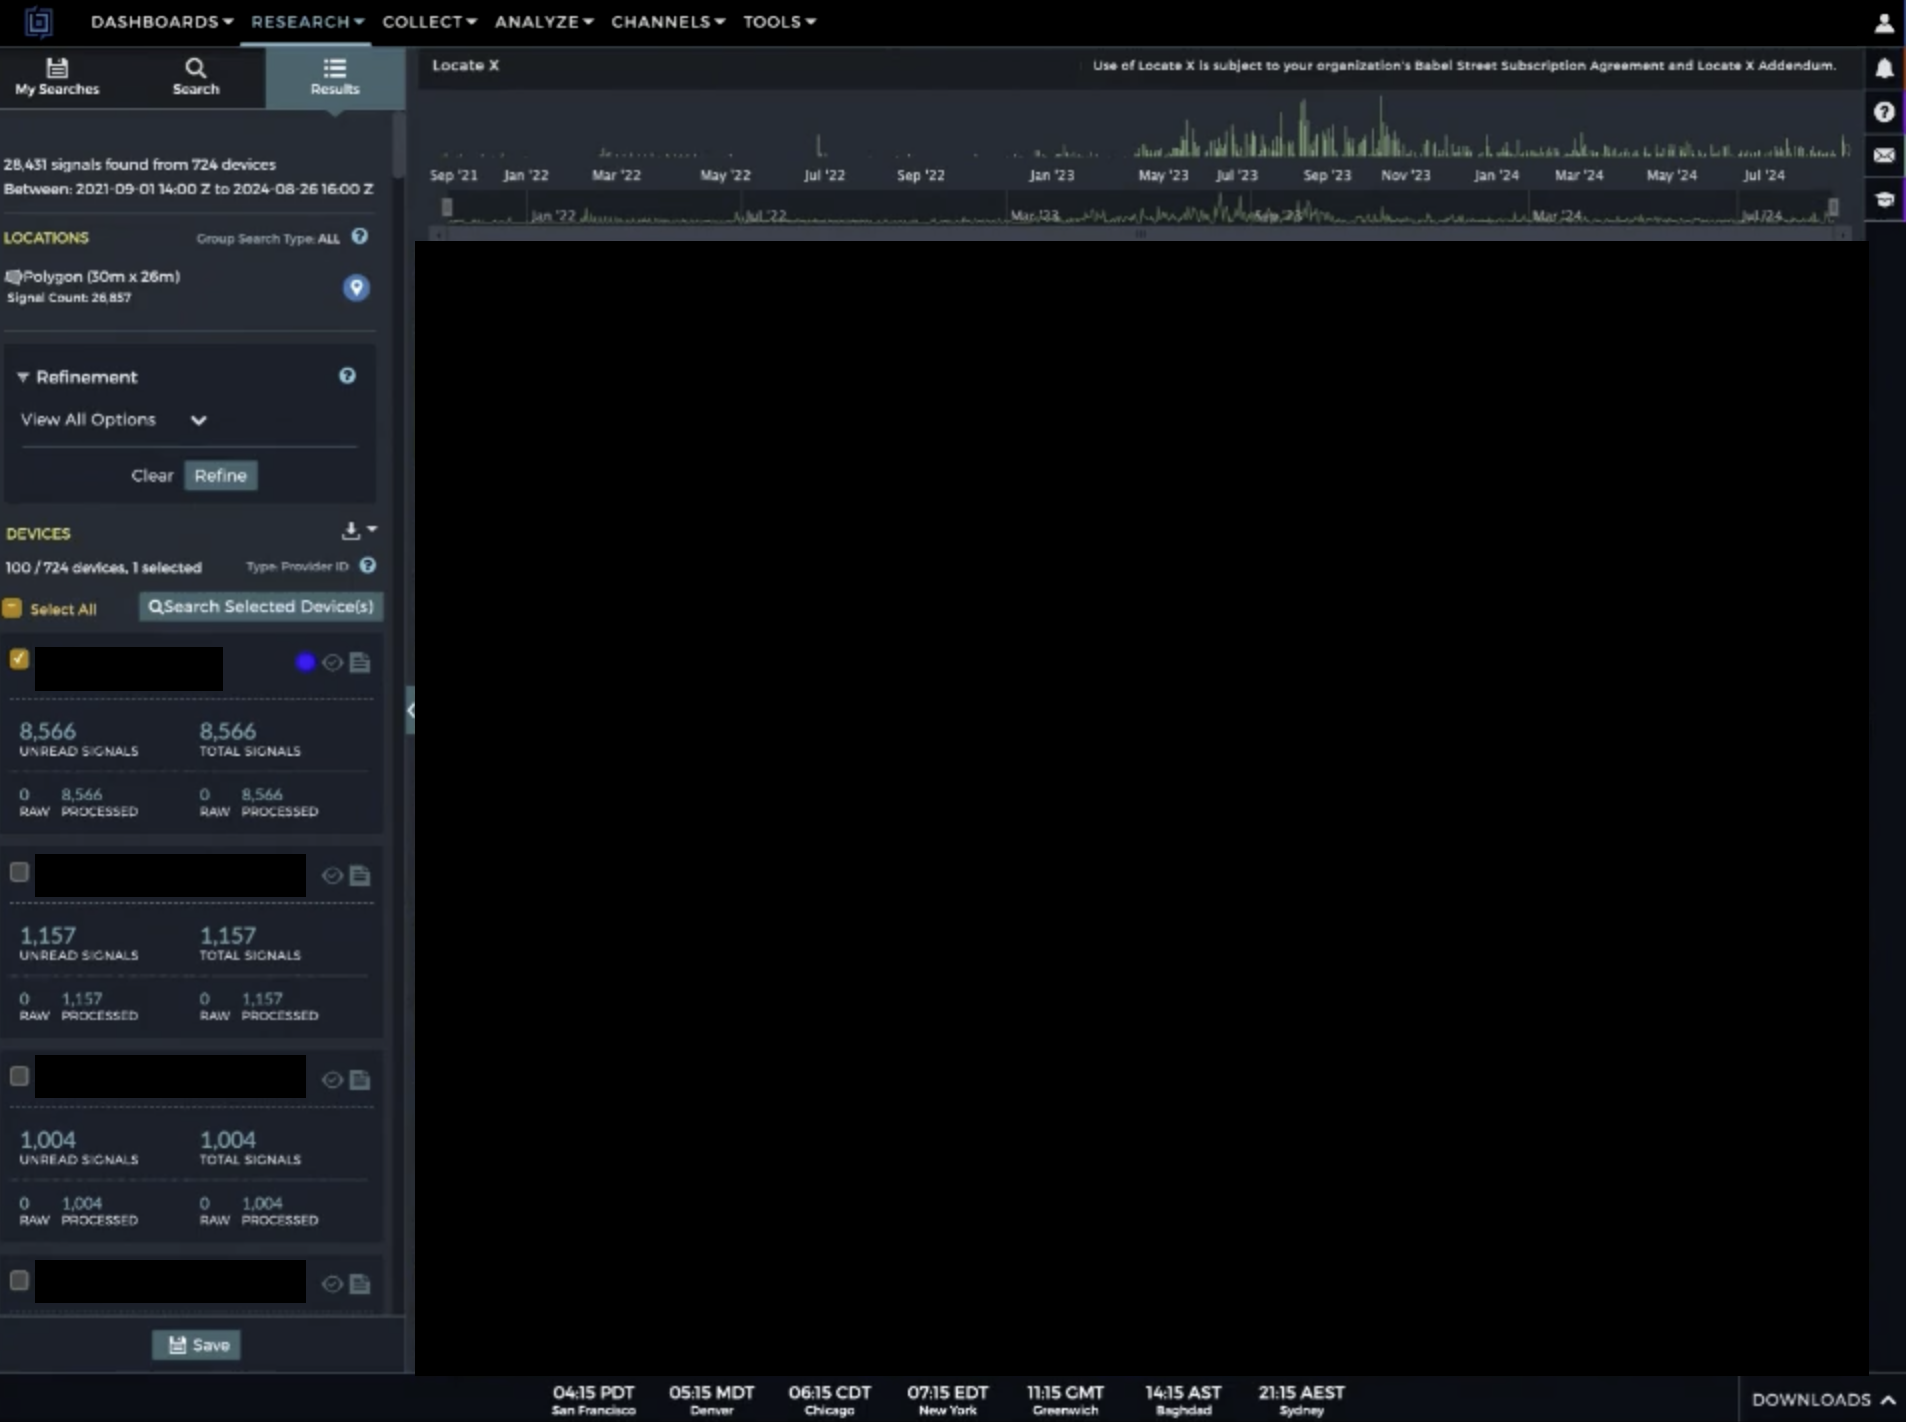The width and height of the screenshot is (1906, 1422).
Task: Open the Tools dropdown menu
Action: (x=779, y=22)
